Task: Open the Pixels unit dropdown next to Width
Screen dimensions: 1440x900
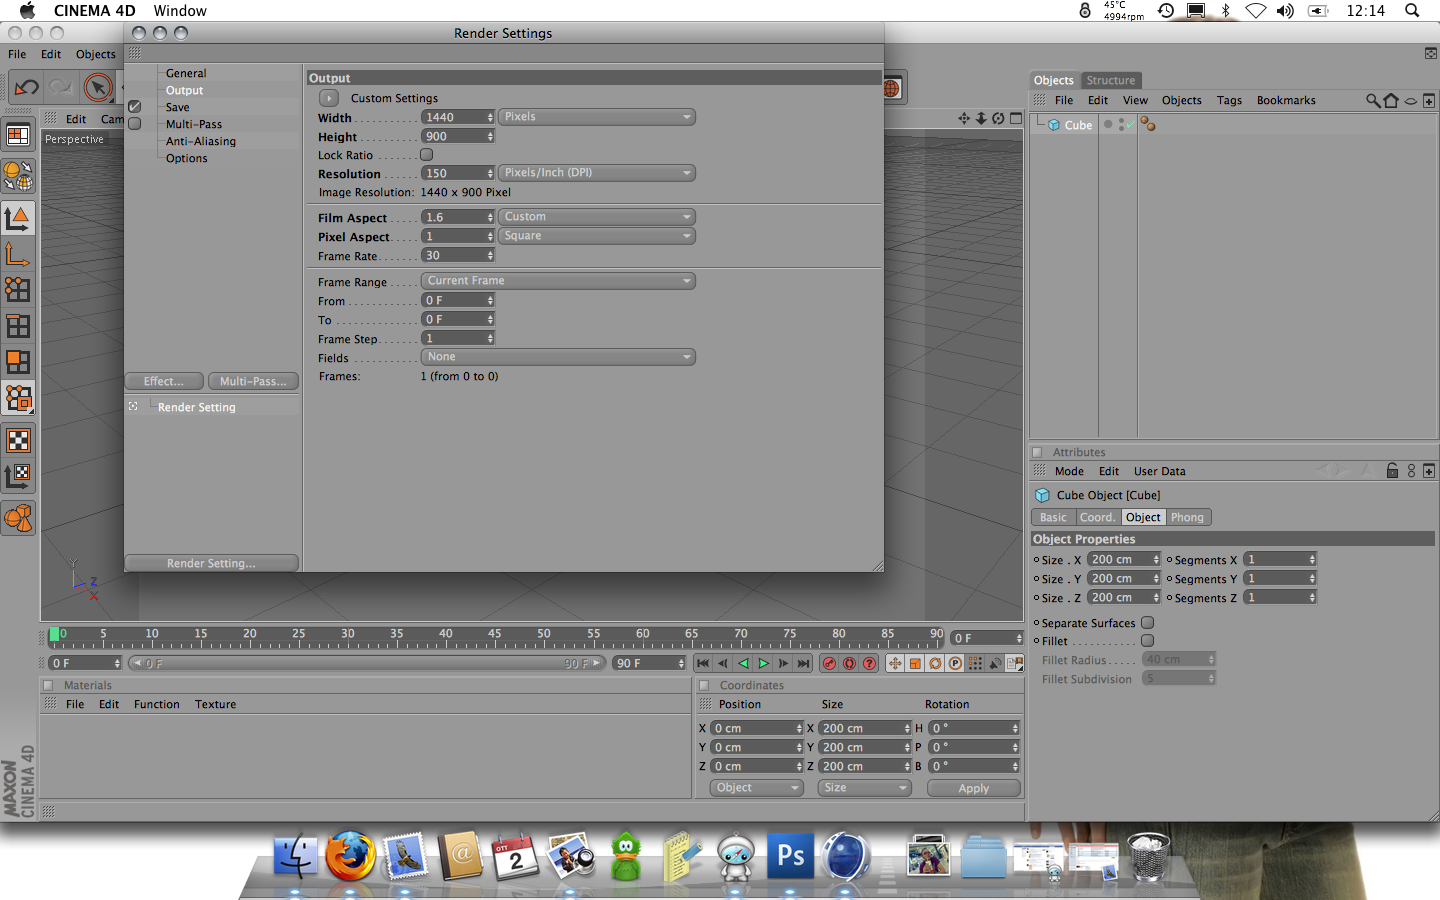Action: [x=597, y=117]
